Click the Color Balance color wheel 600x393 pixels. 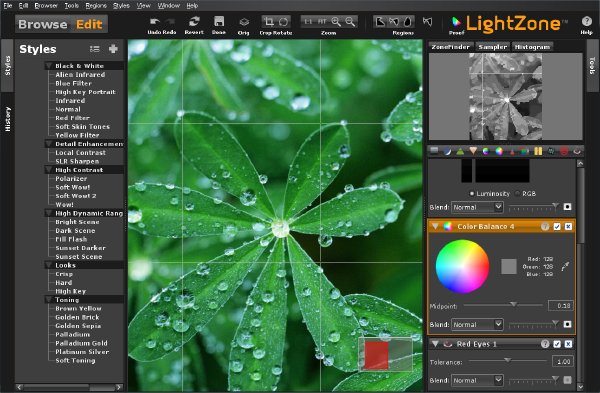(x=462, y=266)
